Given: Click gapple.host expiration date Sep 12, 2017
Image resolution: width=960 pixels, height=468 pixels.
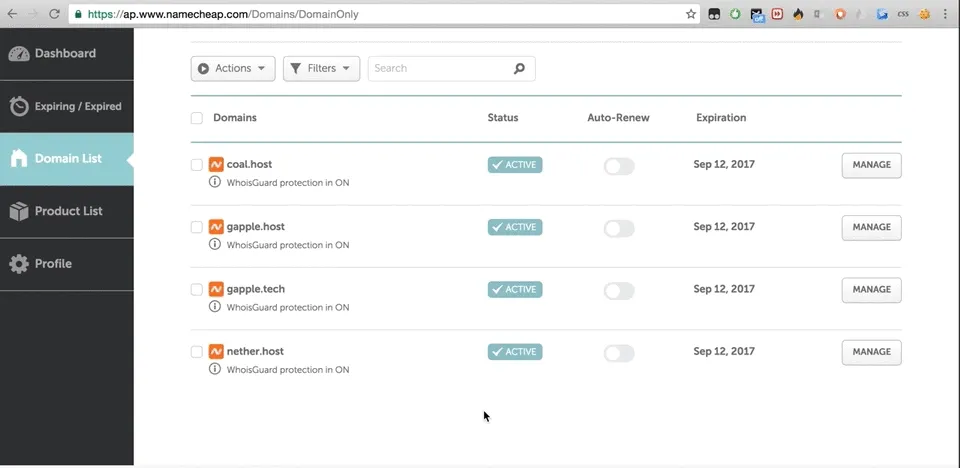Looking at the screenshot, I should 724,227.
